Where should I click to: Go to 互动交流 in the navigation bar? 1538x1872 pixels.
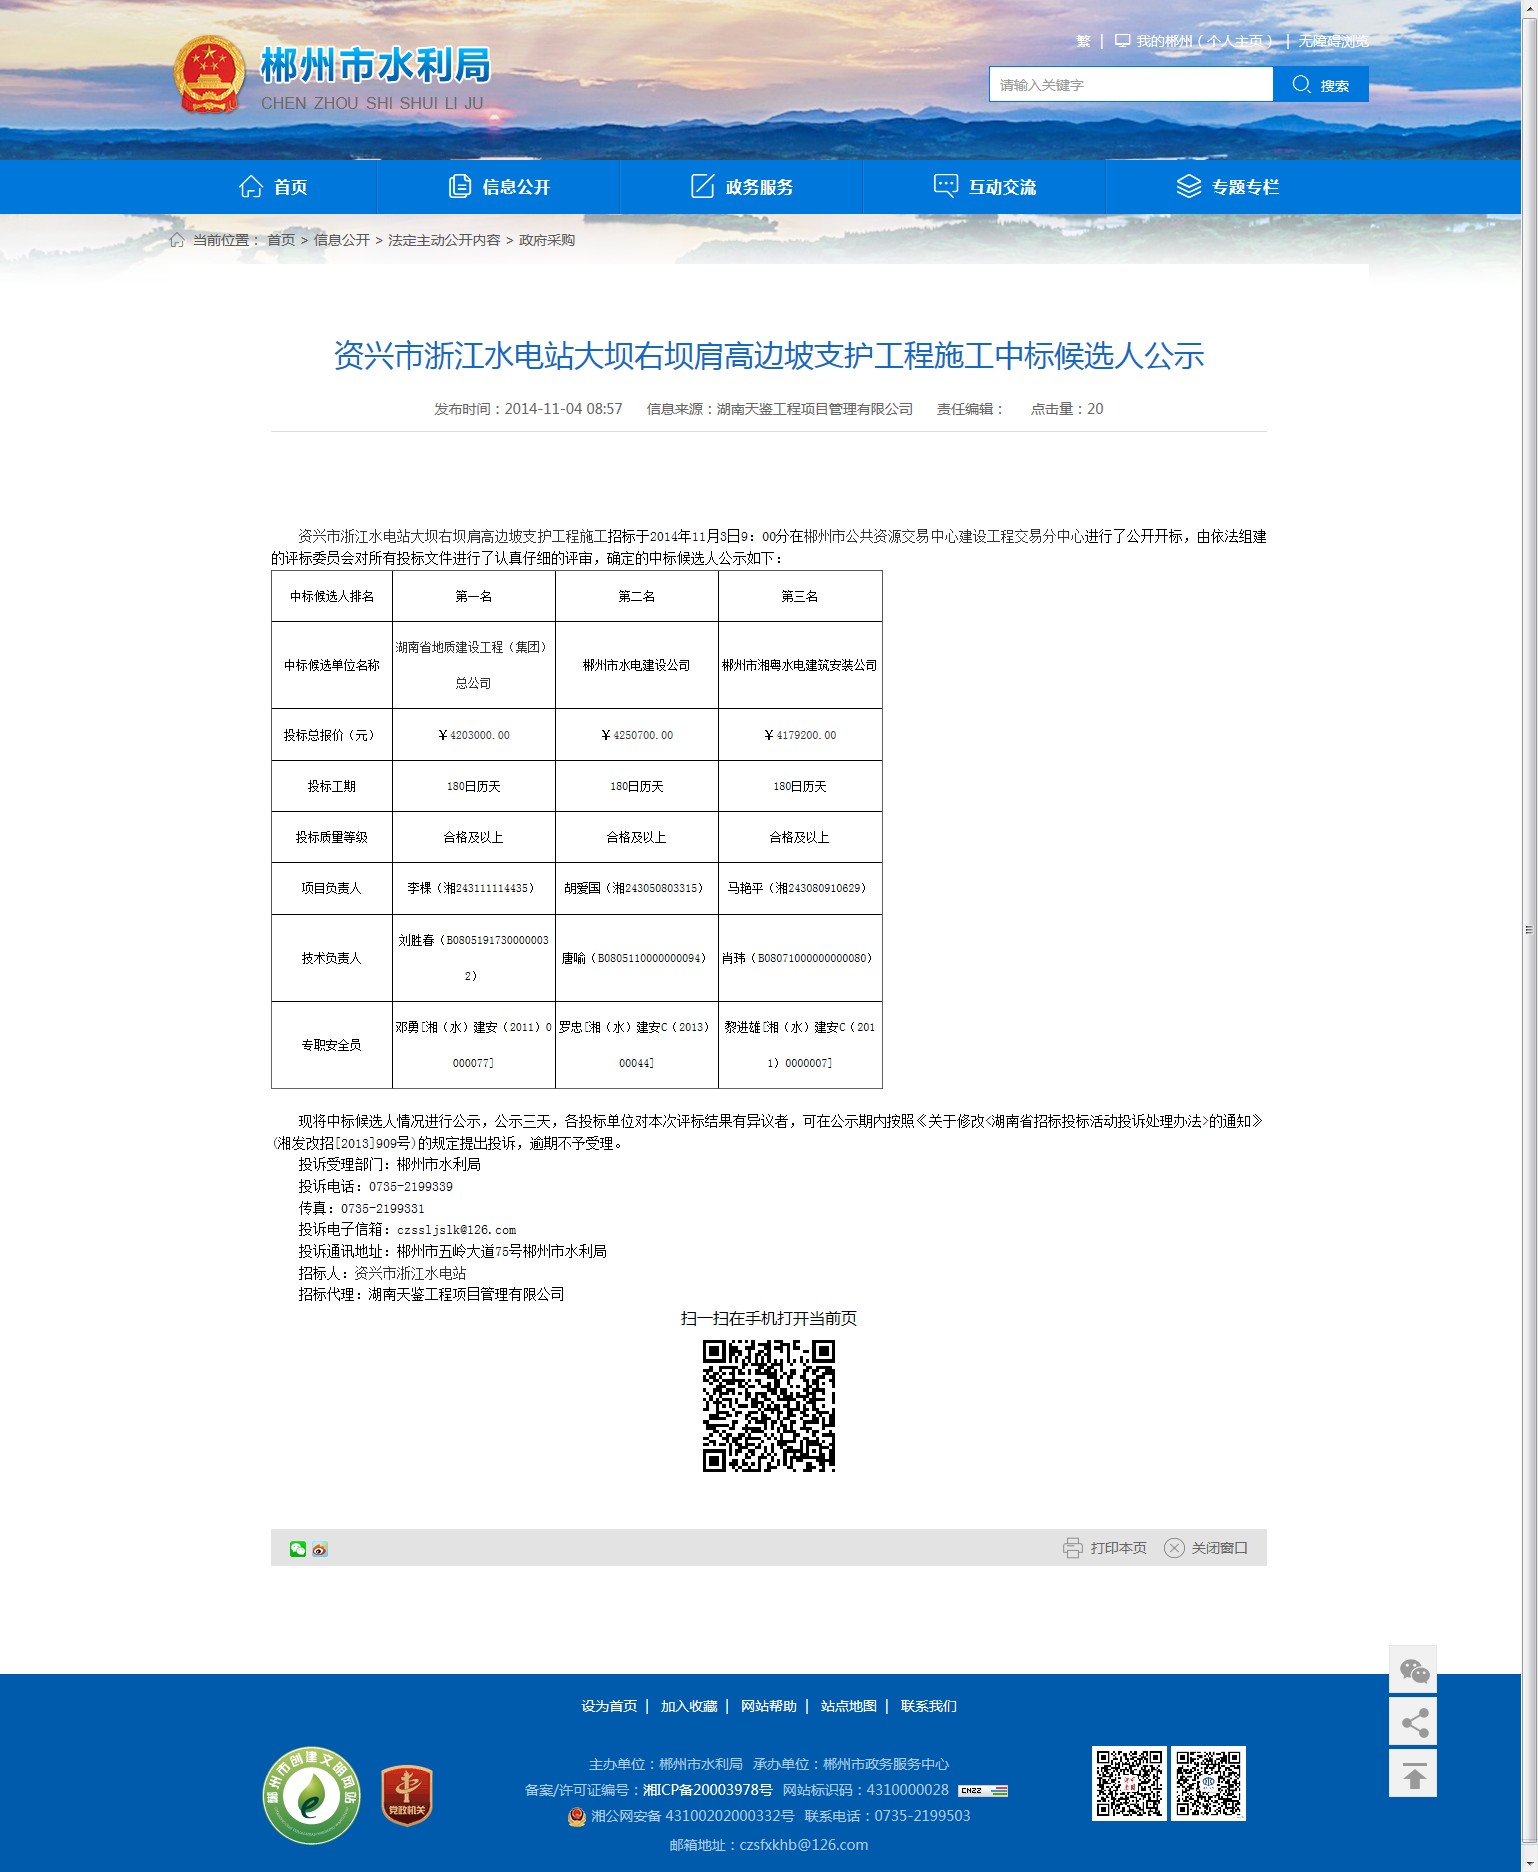(x=985, y=187)
